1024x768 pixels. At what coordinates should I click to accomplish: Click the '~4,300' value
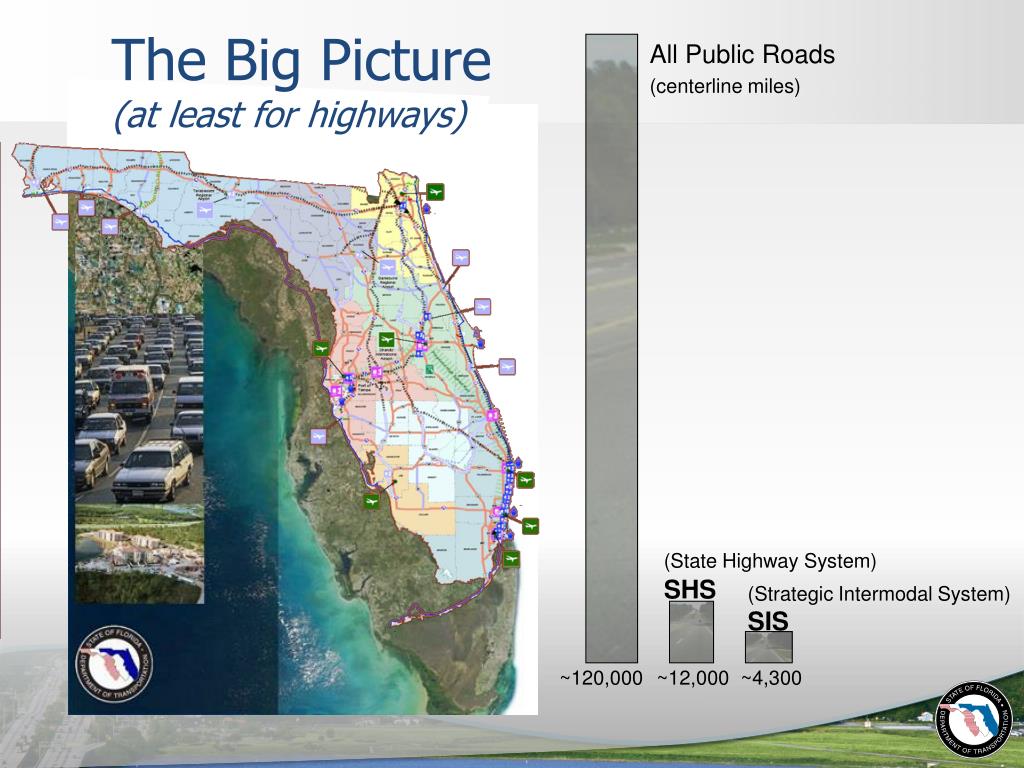[x=771, y=678]
